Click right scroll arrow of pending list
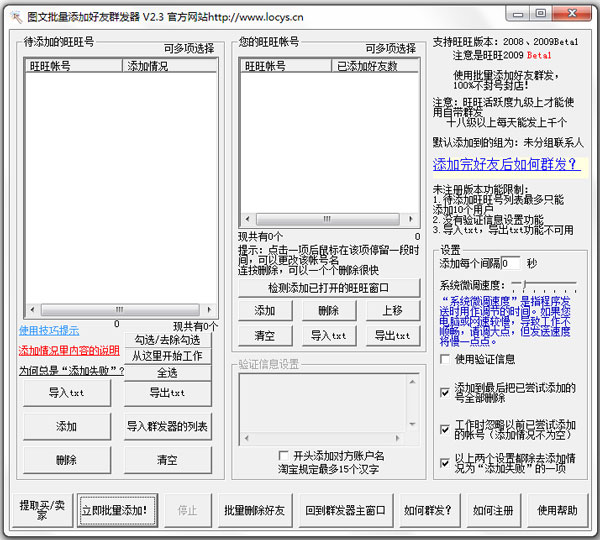Screen dimensions: 600x540 [209, 309]
